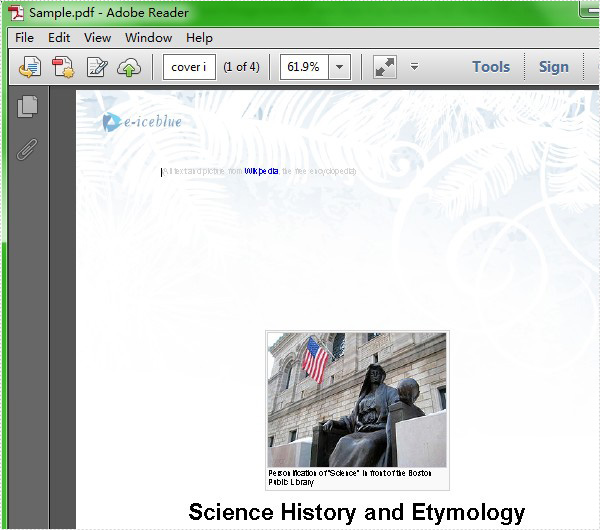Viewport: 600px width, 530px height.
Task: Open the File menu
Action: (24, 38)
